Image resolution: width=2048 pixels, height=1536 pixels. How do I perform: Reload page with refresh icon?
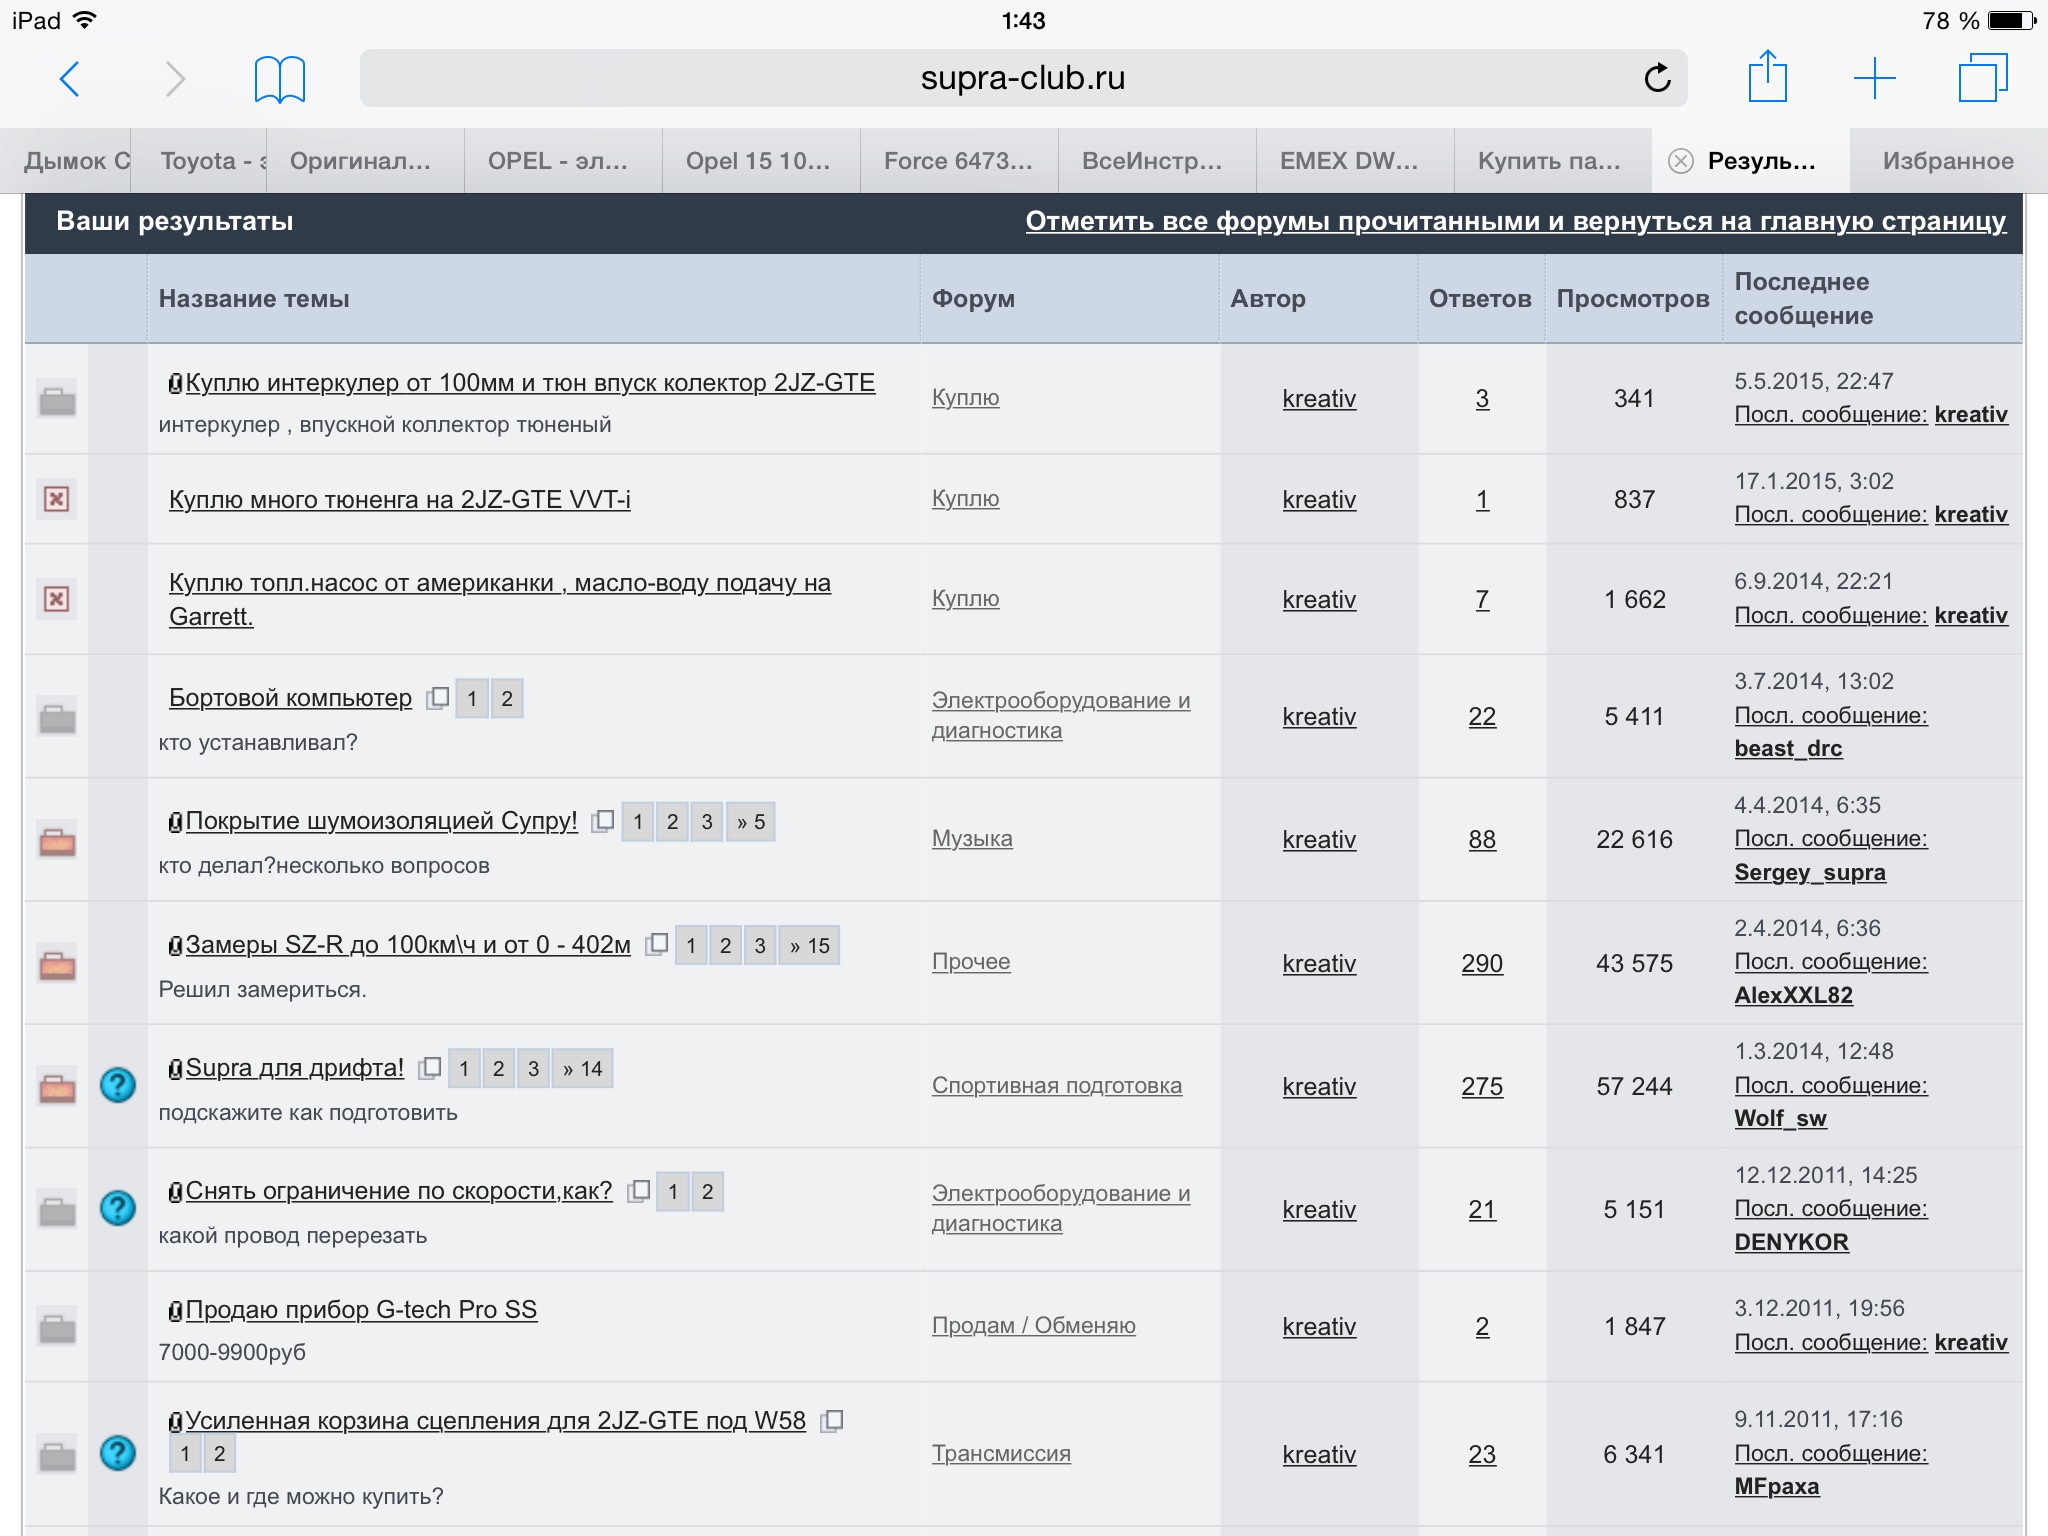[x=1657, y=78]
